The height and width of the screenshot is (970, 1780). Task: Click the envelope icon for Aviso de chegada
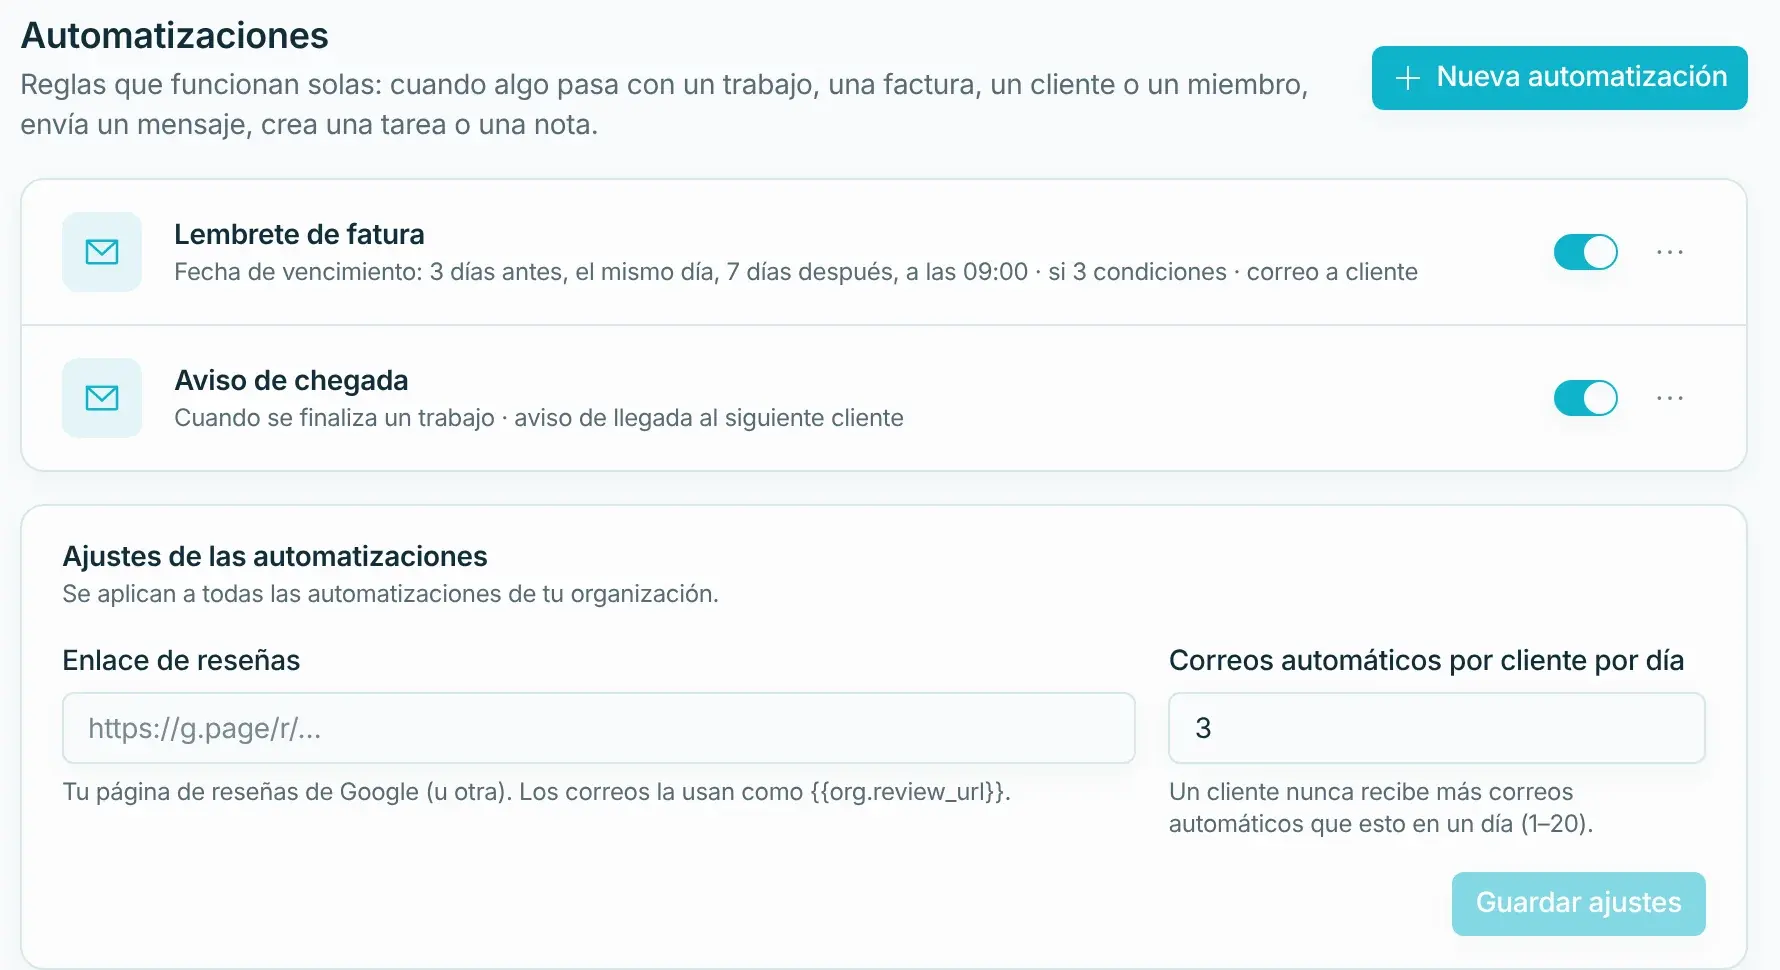102,398
